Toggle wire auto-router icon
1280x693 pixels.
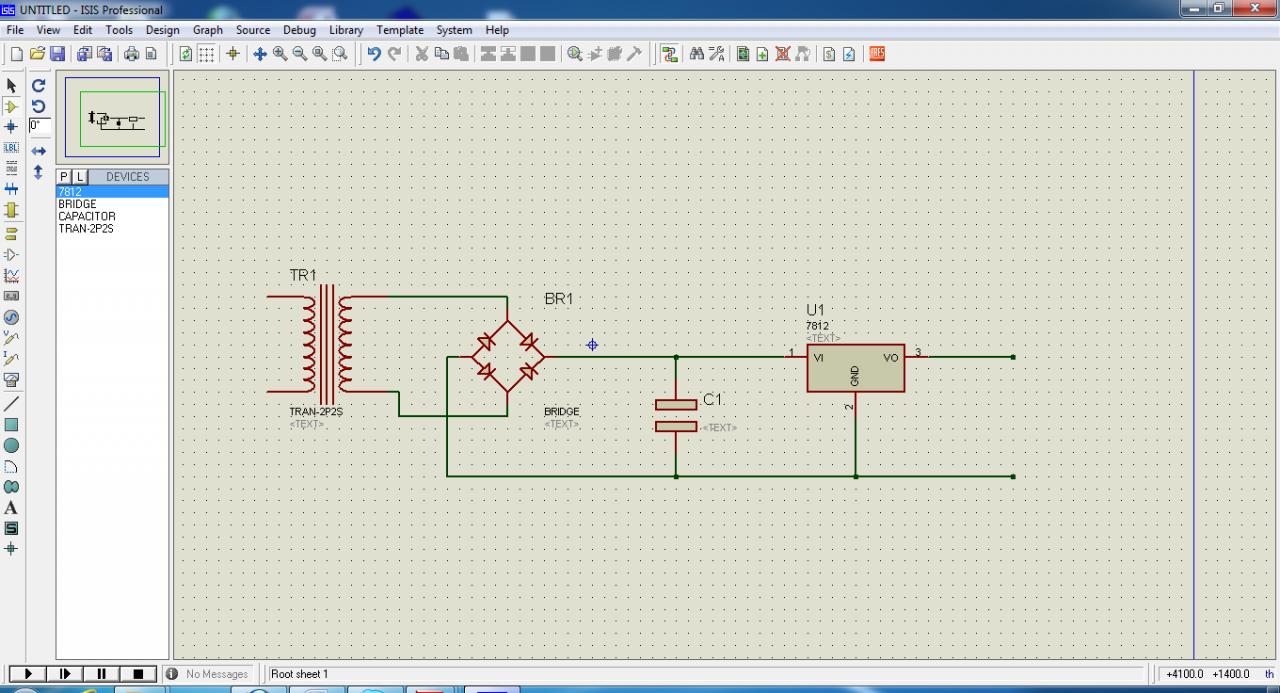[x=670, y=54]
